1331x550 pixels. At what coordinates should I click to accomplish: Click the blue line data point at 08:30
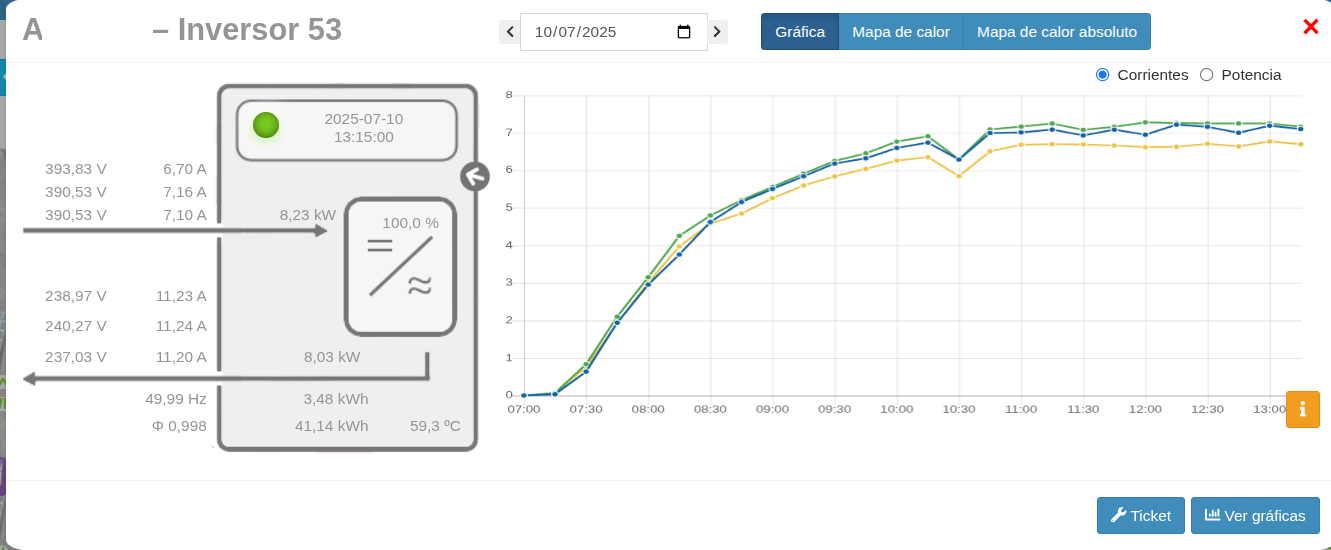710,222
